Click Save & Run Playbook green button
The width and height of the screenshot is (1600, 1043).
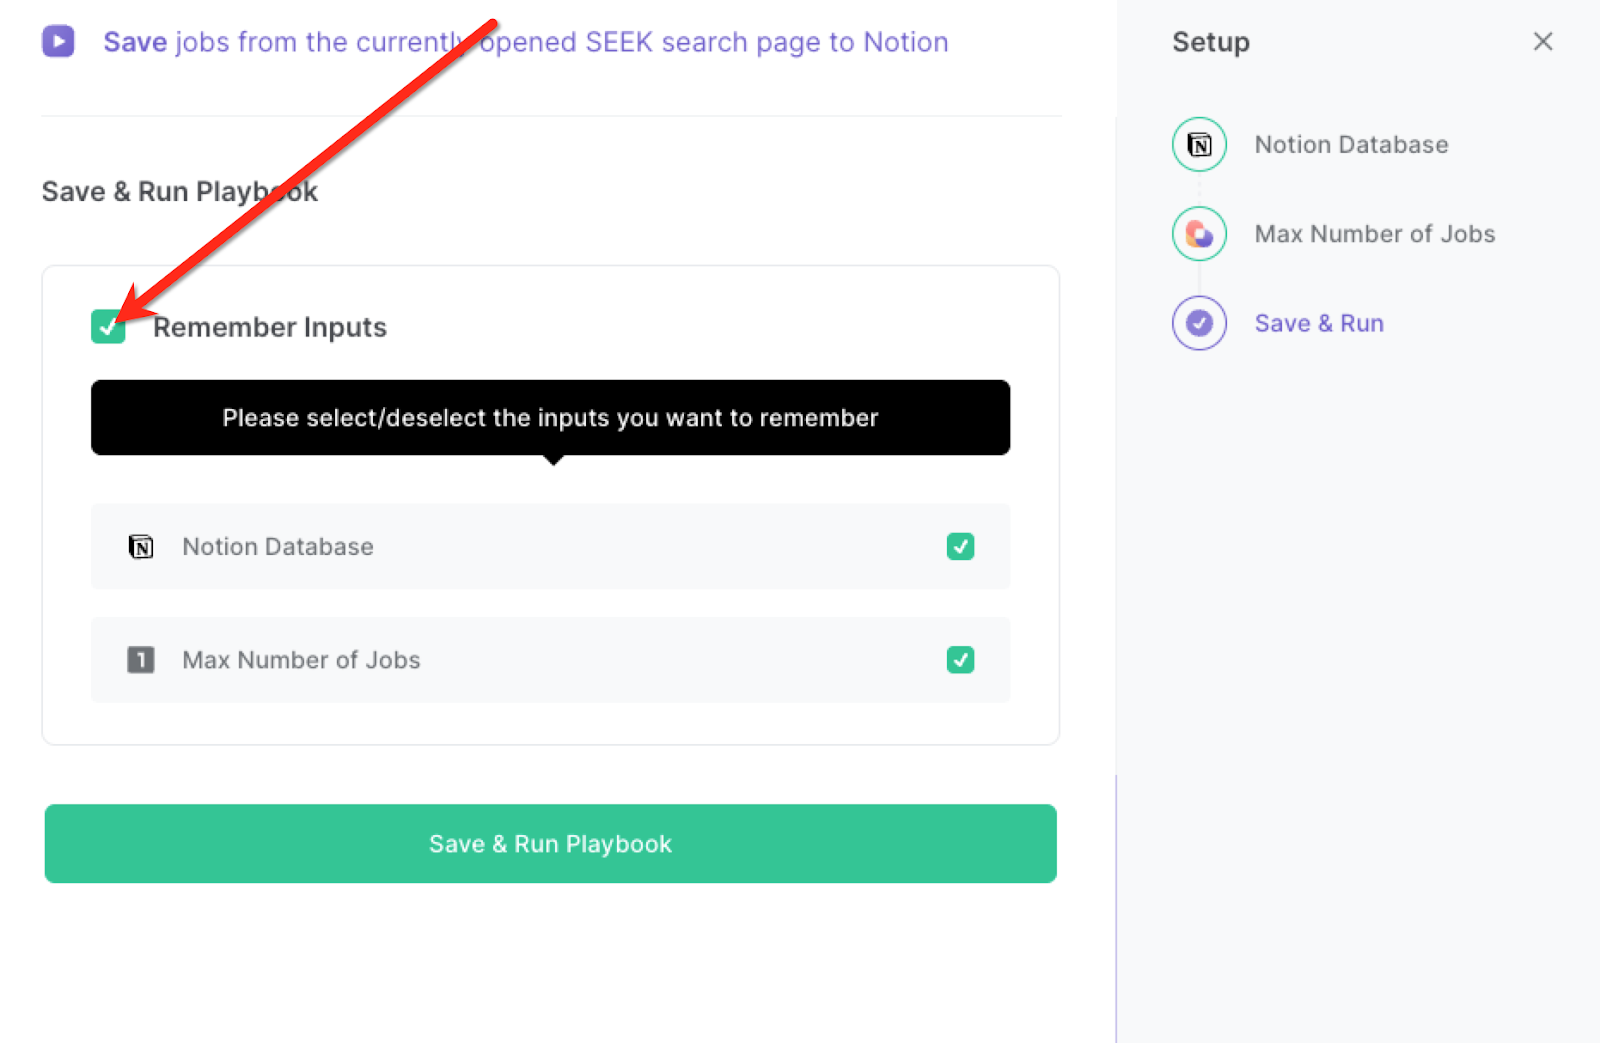pos(551,844)
